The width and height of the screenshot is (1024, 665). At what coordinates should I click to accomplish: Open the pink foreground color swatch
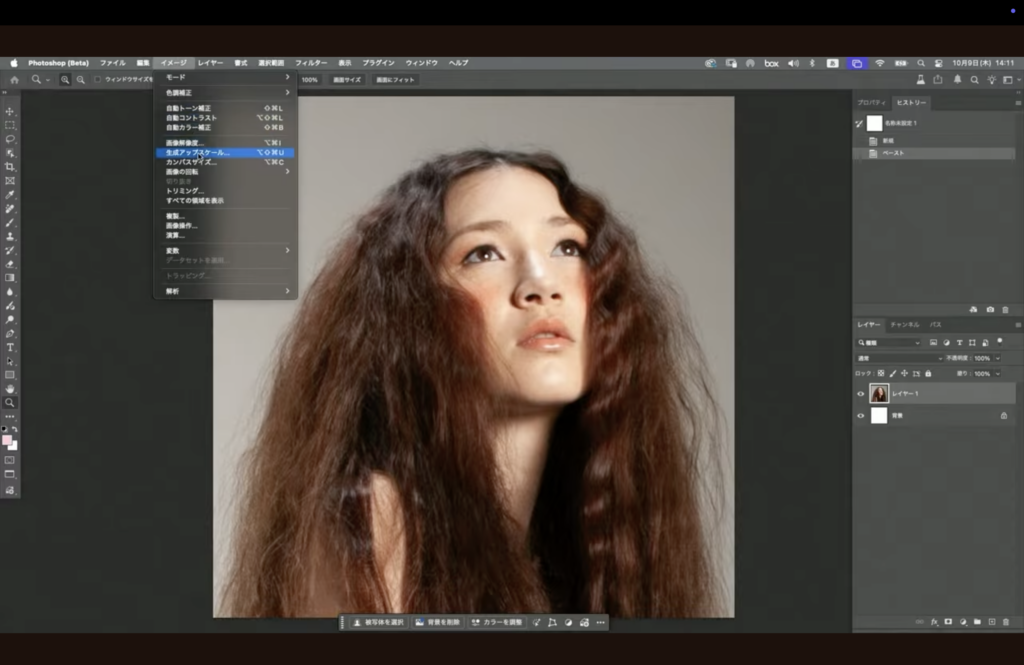pos(7,440)
